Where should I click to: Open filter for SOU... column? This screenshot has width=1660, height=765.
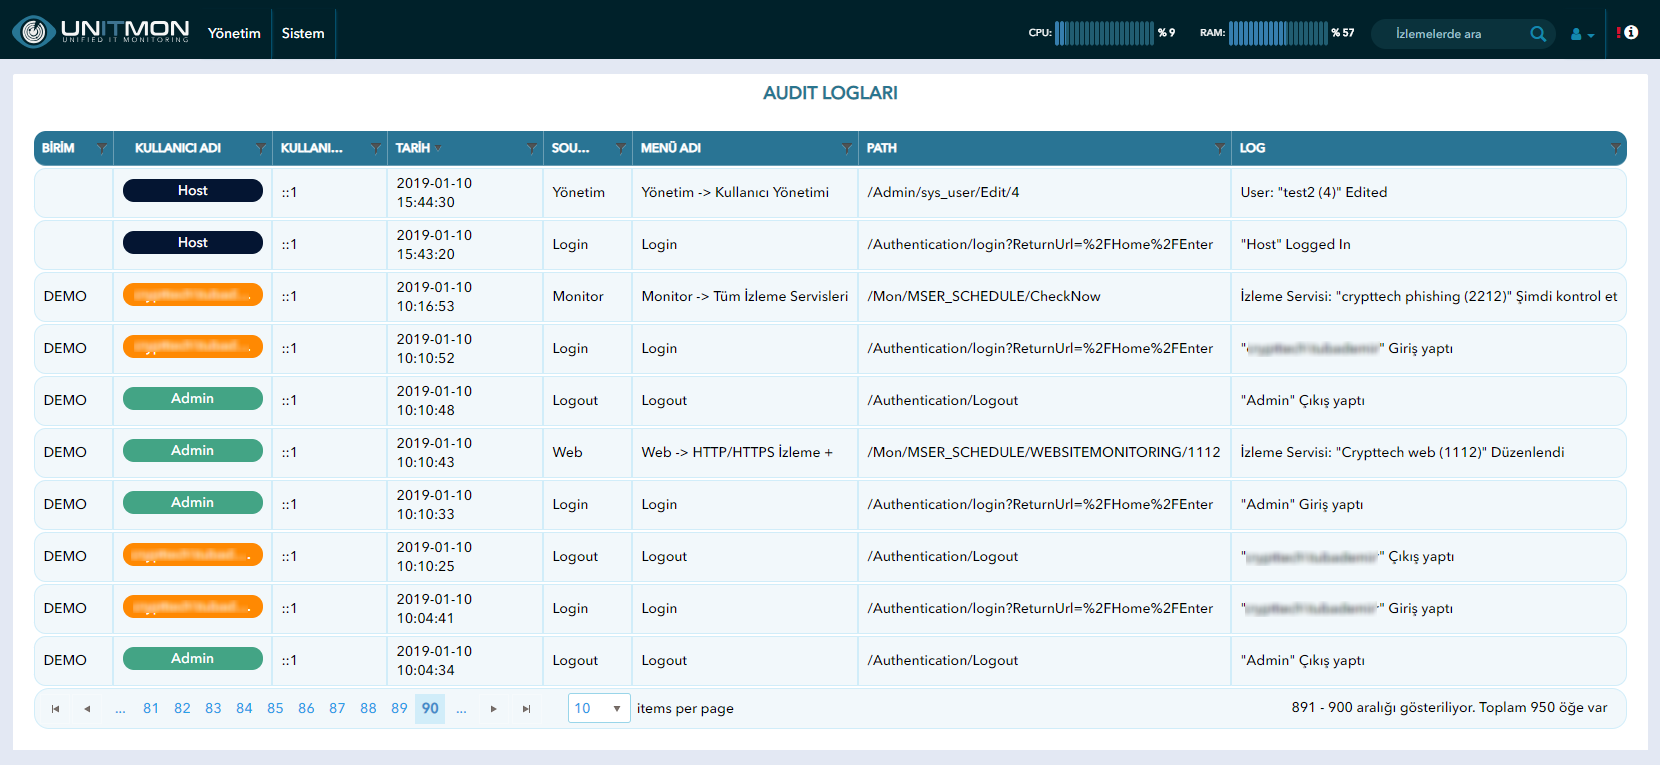coord(621,148)
